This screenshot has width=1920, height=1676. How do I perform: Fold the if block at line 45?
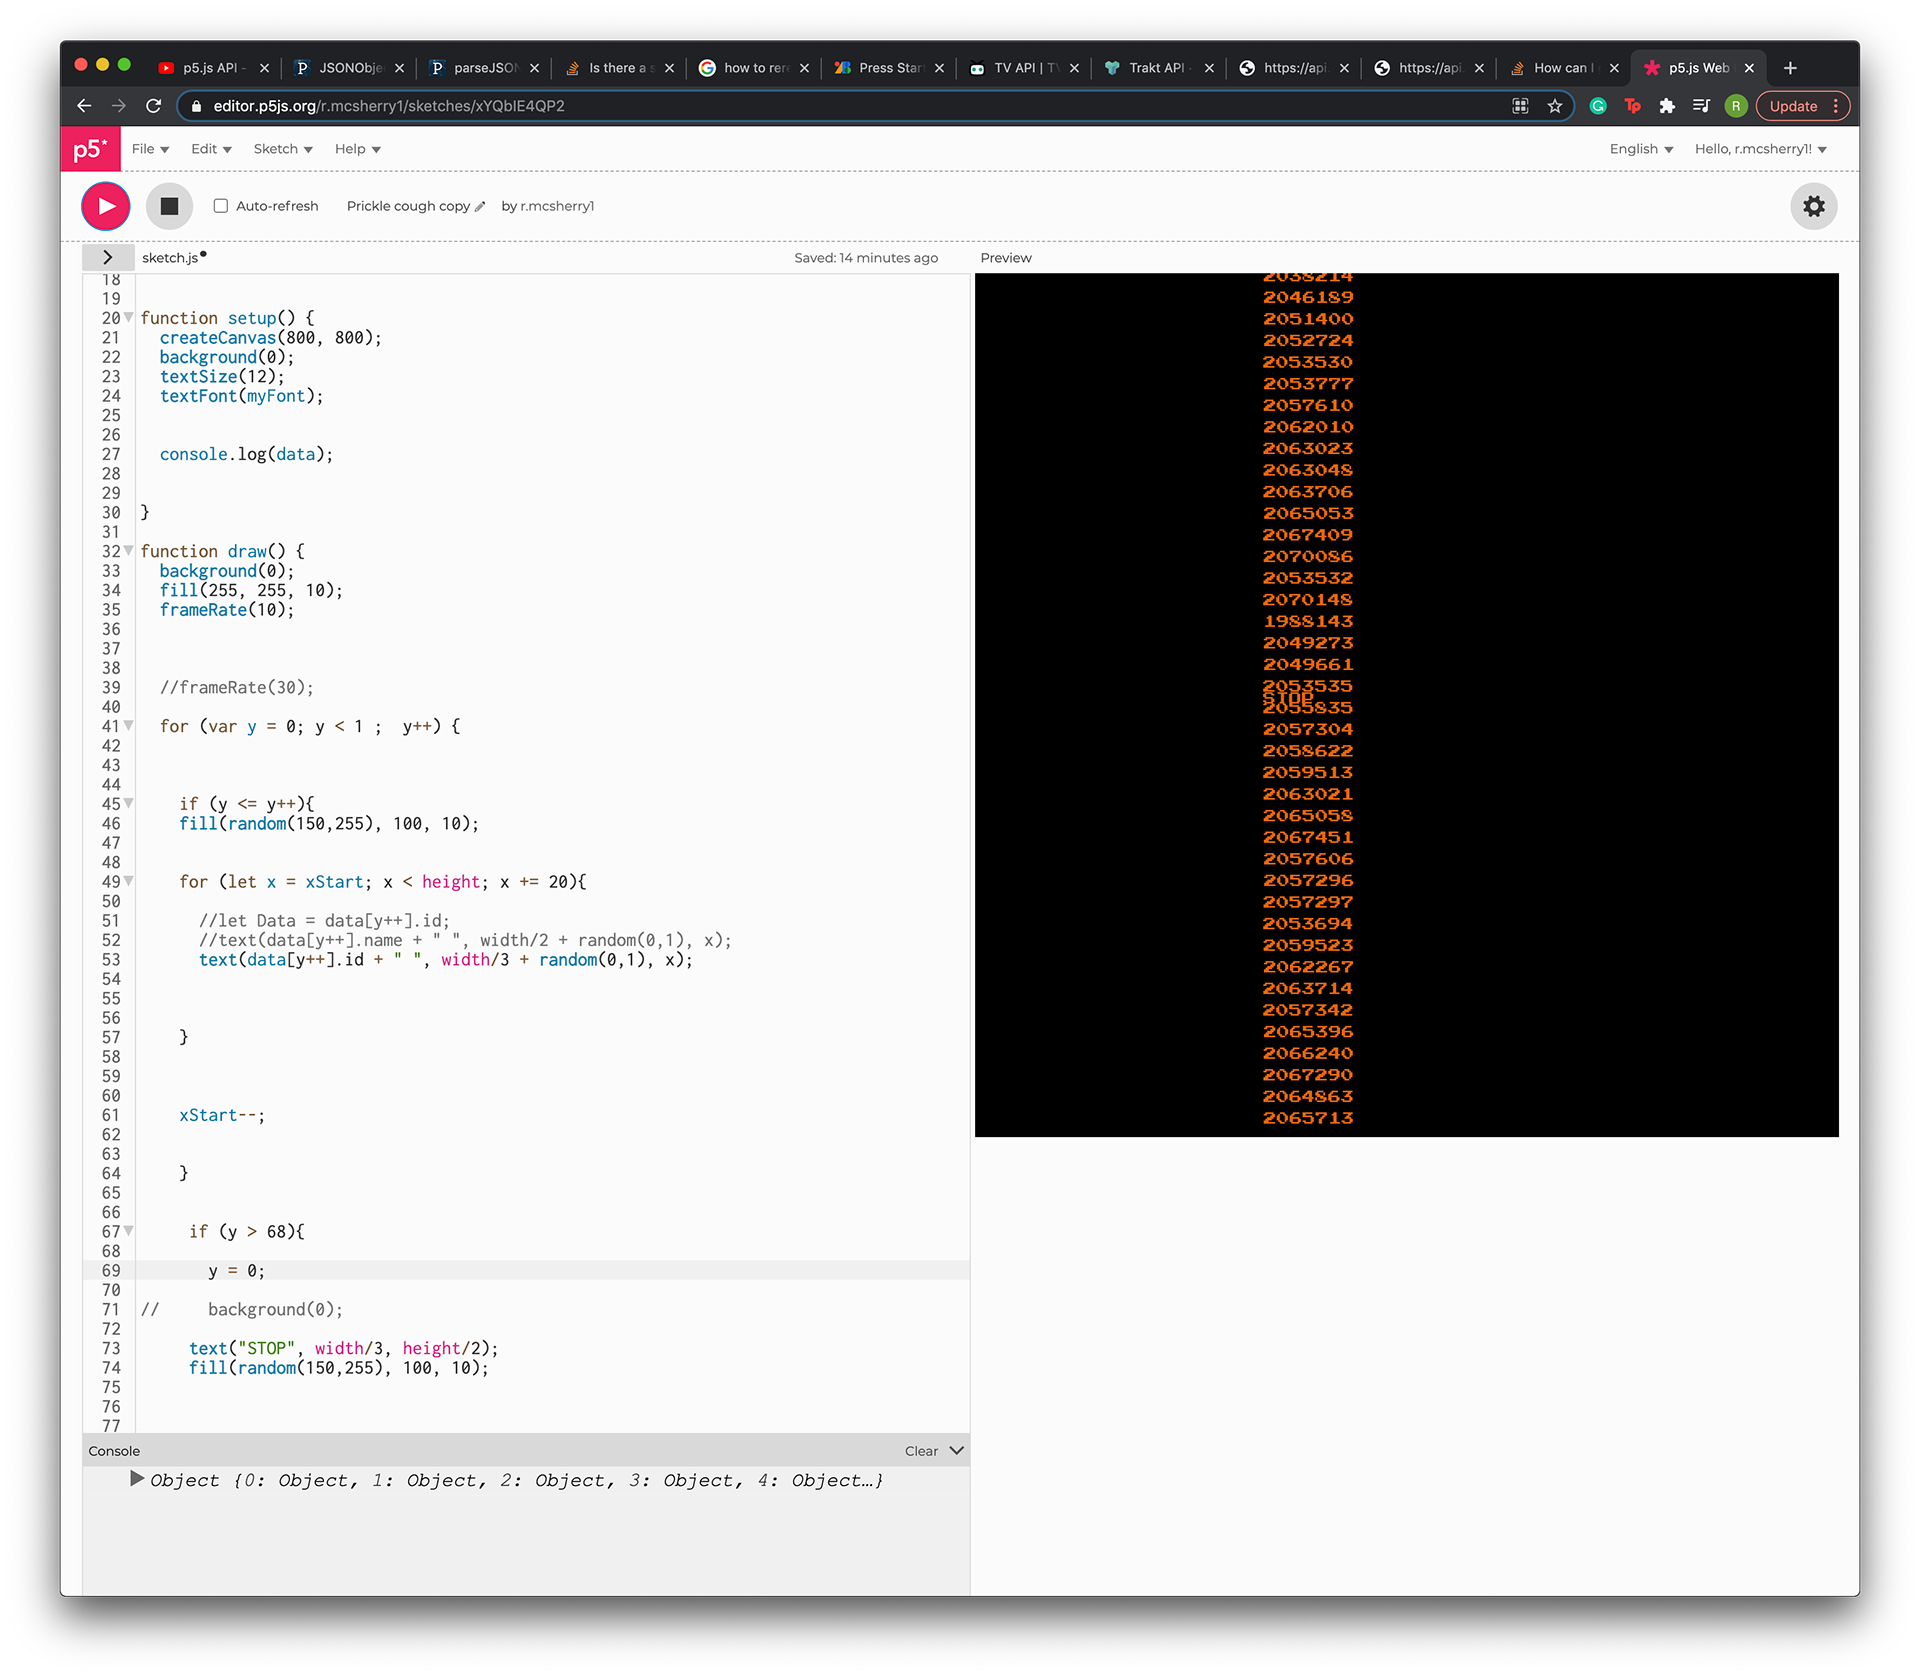pyautogui.click(x=128, y=804)
